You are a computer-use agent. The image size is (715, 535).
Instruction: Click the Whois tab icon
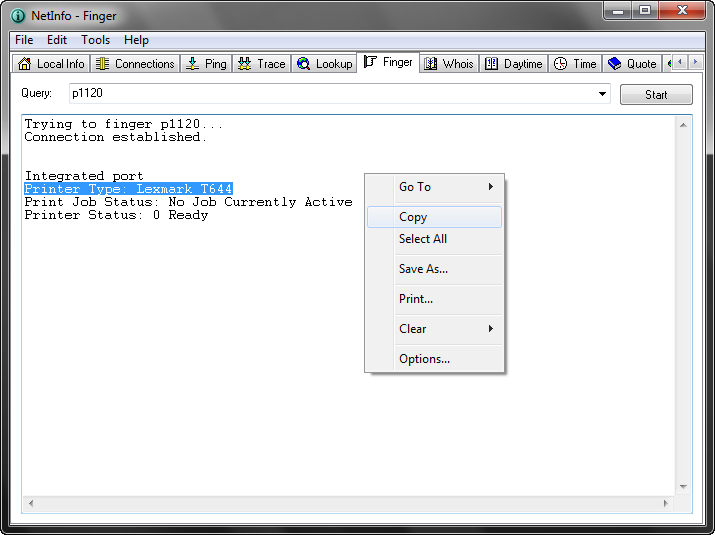click(431, 64)
